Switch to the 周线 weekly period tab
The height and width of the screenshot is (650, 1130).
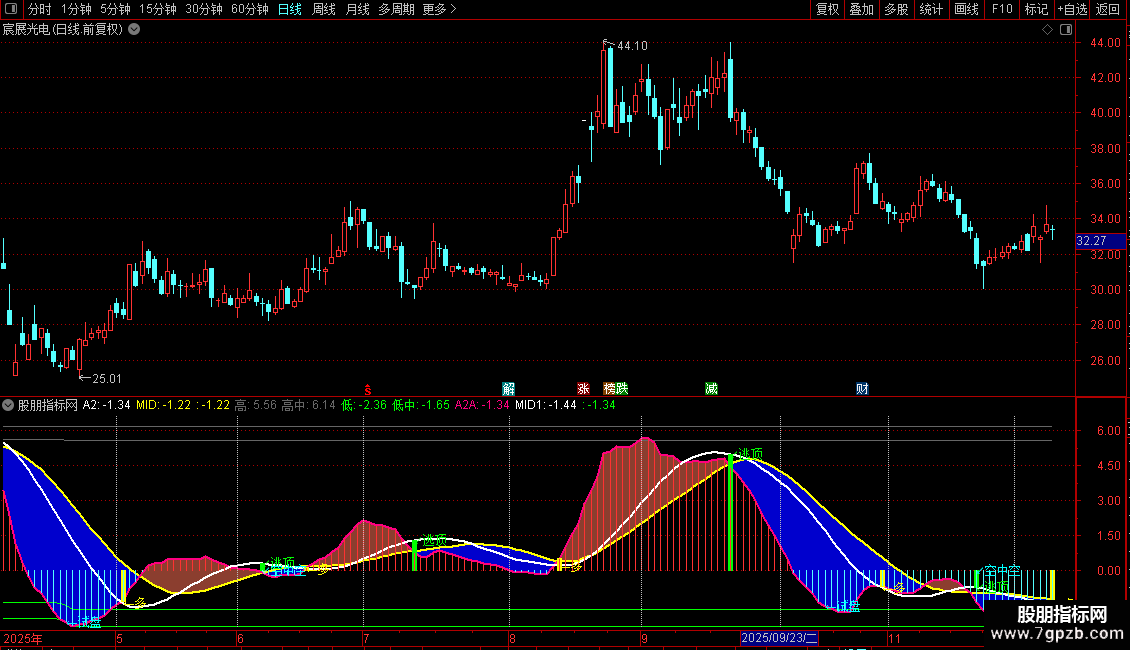click(324, 10)
